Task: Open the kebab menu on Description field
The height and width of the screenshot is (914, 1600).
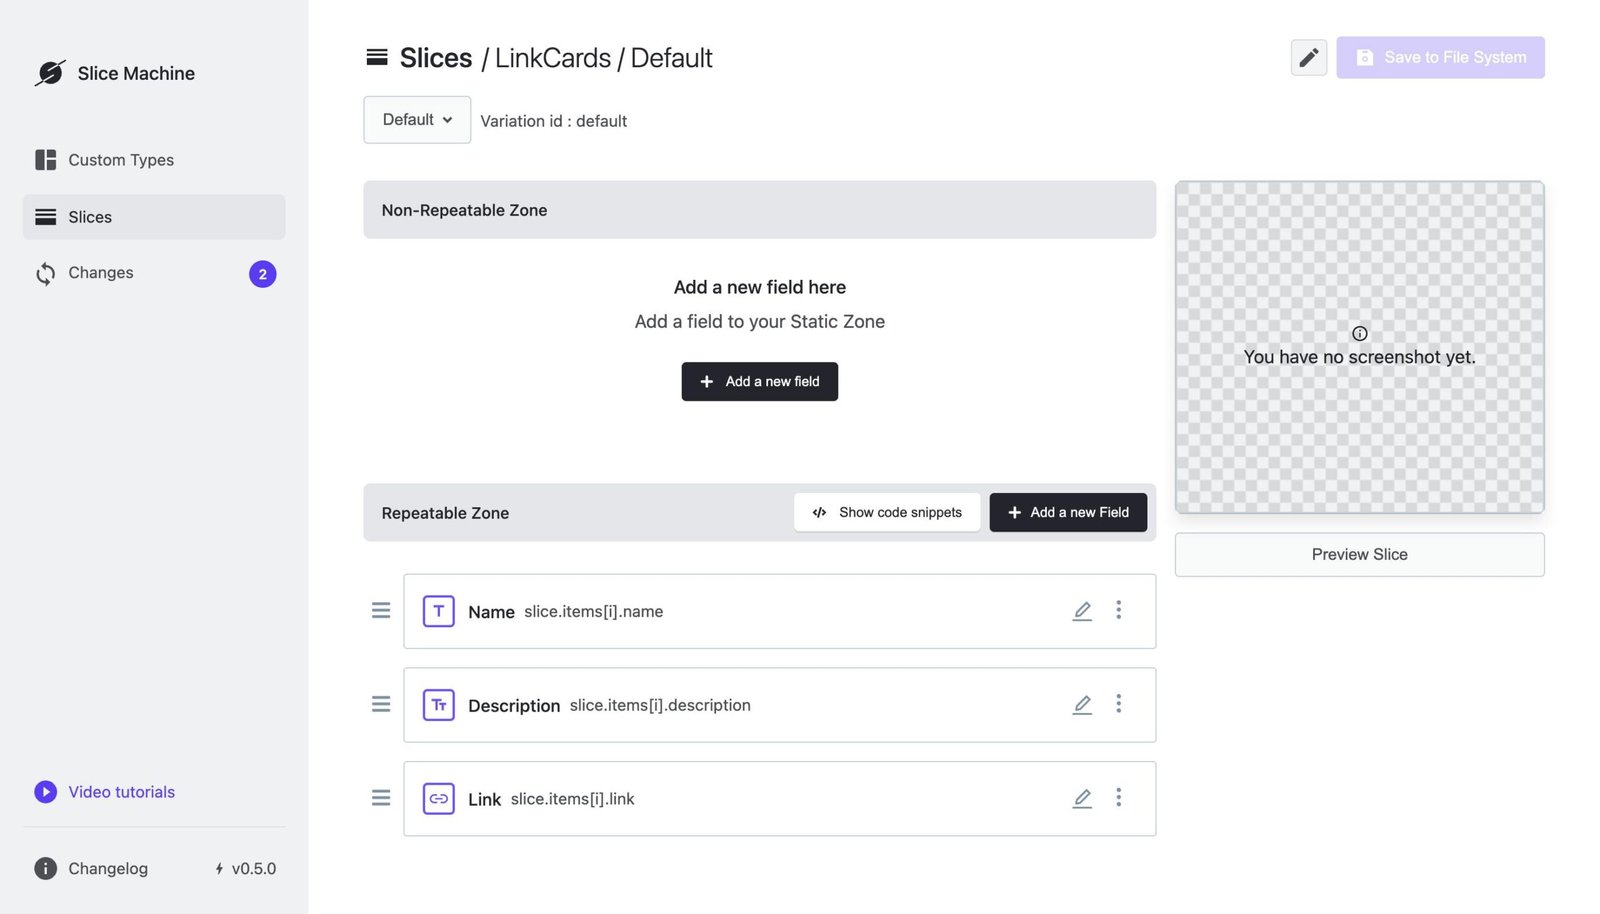Action: tap(1119, 704)
